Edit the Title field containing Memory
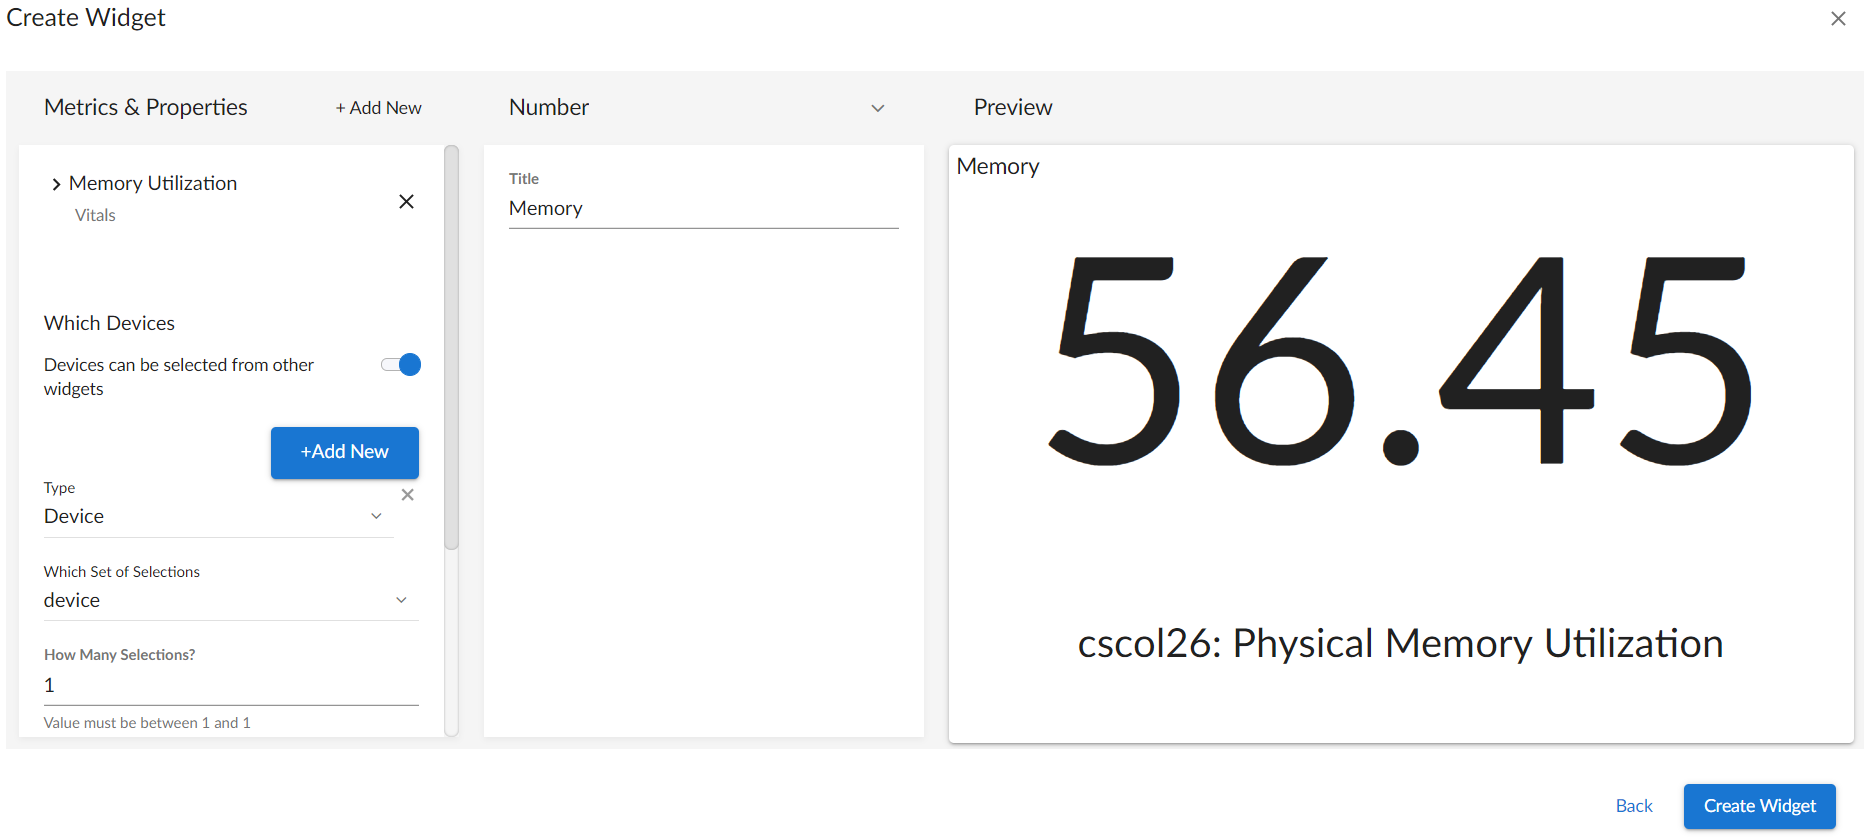 click(703, 209)
